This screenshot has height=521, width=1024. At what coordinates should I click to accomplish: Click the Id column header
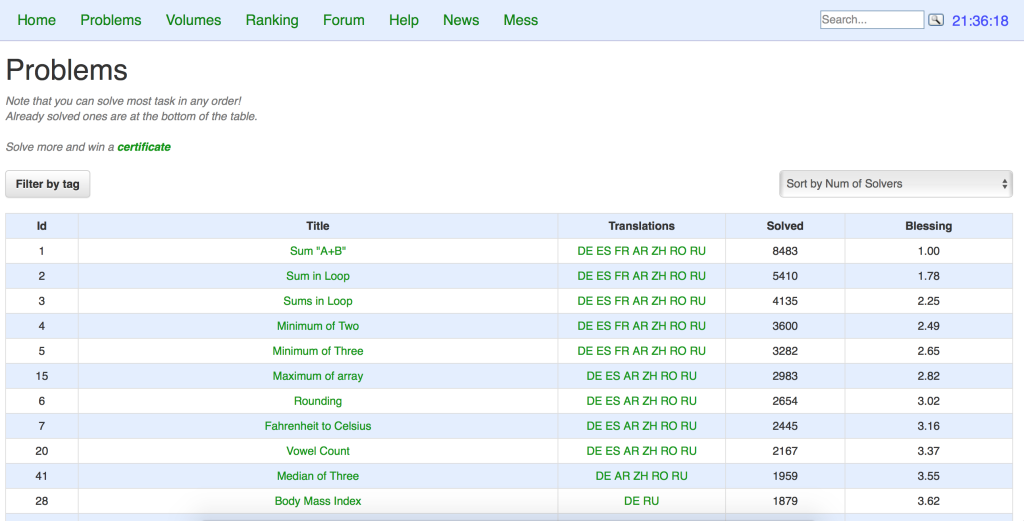[x=42, y=226]
